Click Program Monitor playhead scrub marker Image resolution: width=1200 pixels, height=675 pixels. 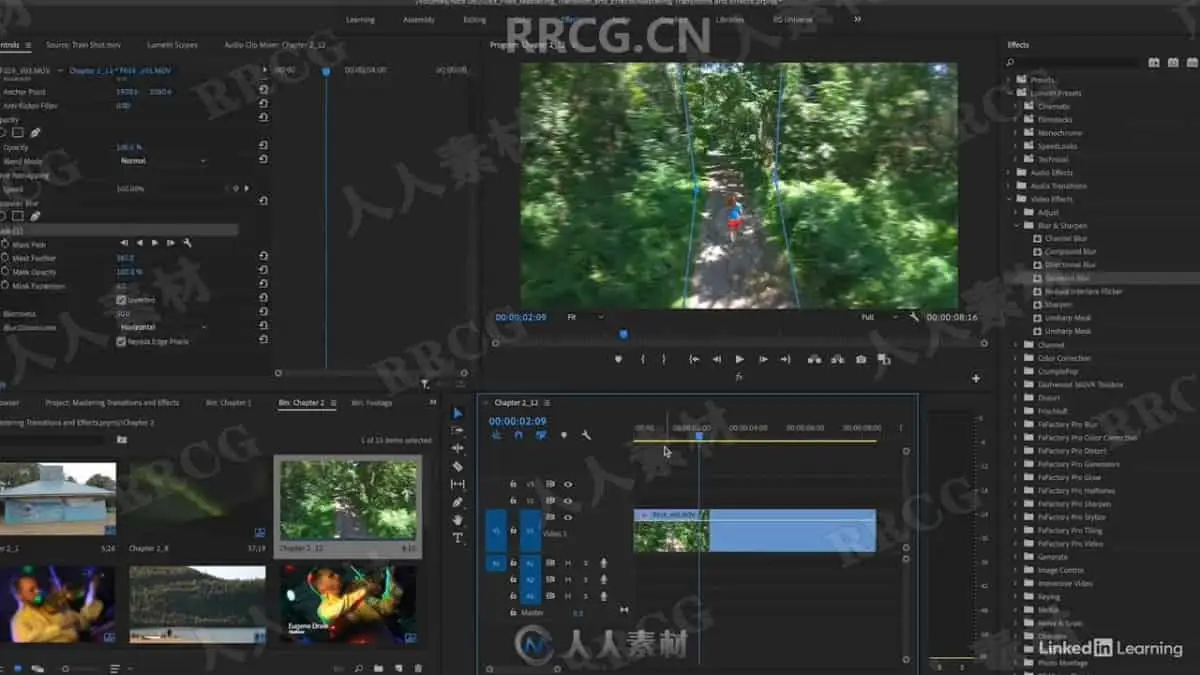click(623, 334)
